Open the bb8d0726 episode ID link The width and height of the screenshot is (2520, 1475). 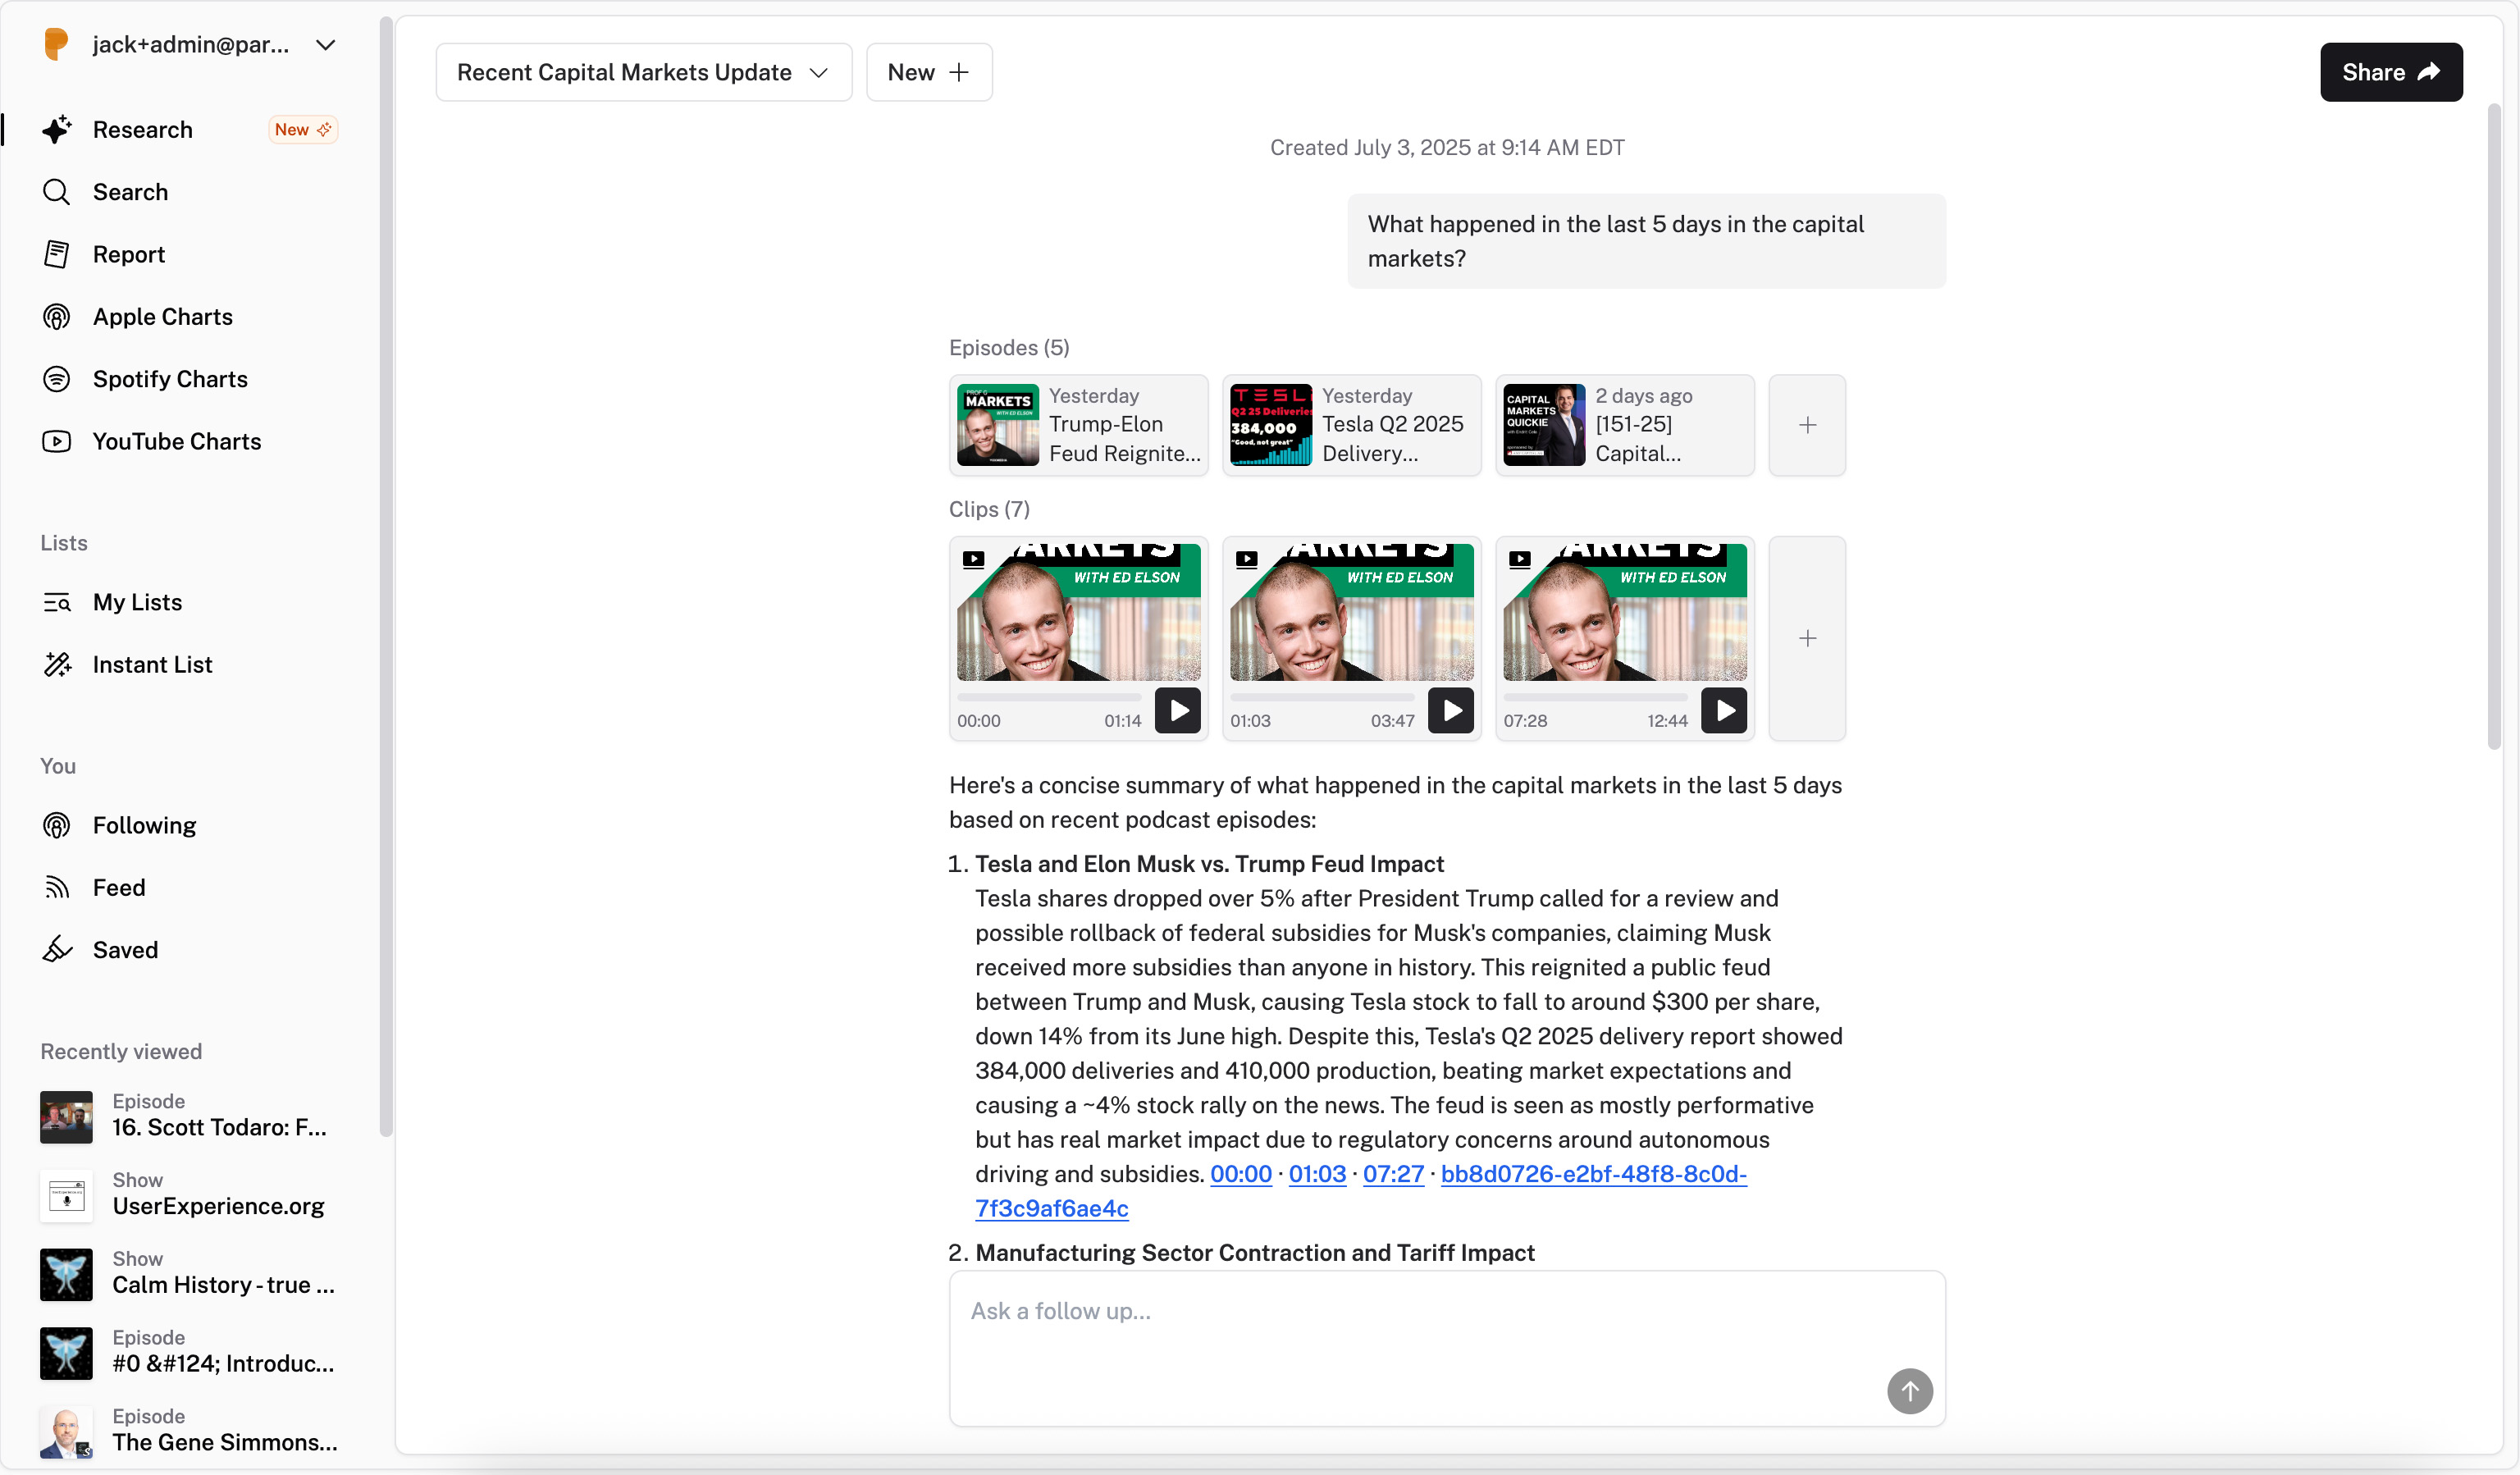1593,1173
